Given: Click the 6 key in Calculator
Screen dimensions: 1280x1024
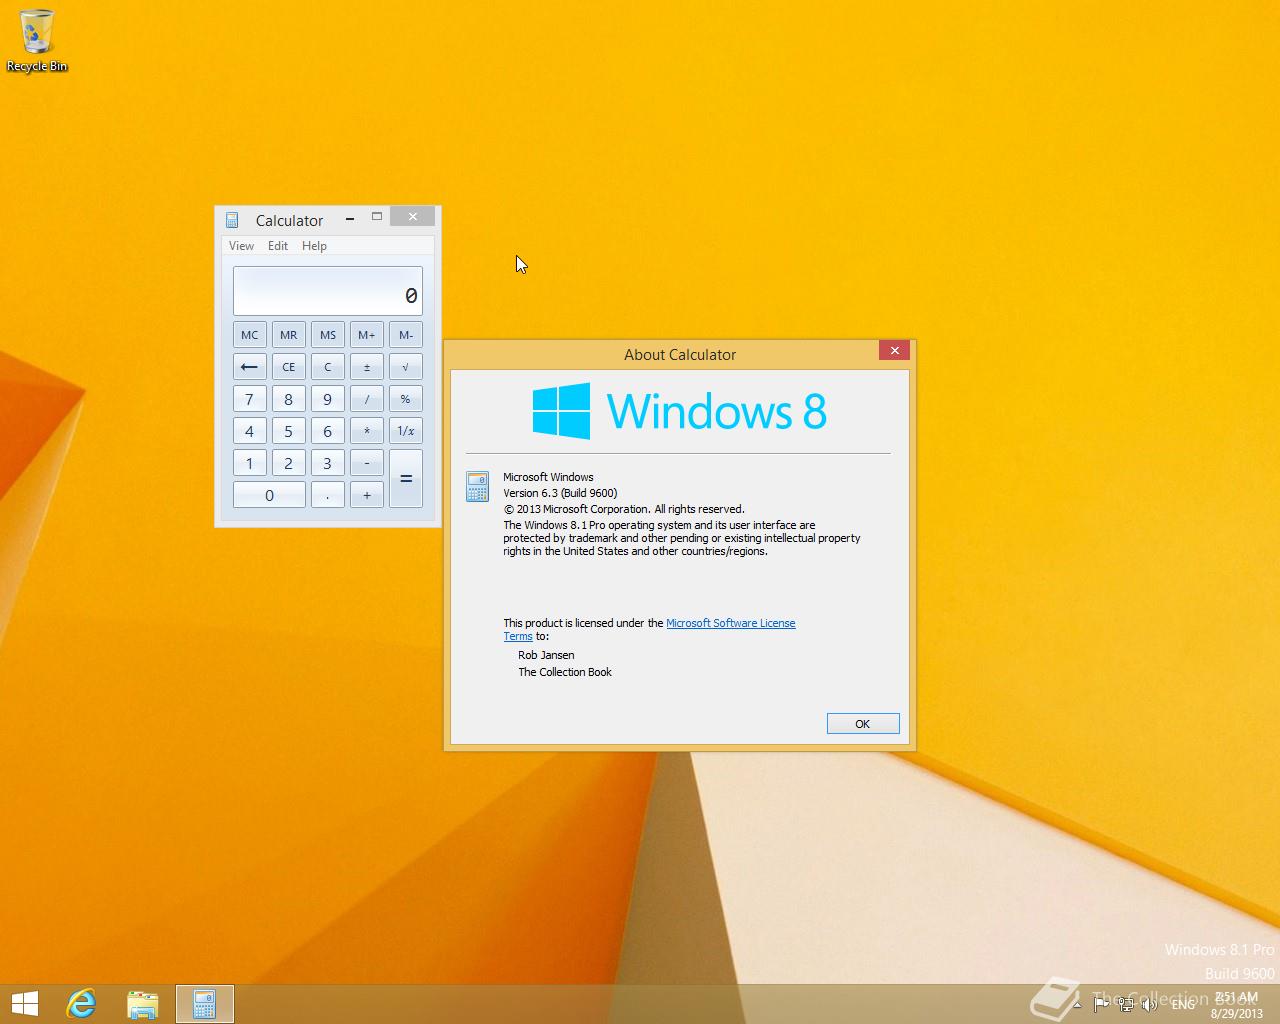Looking at the screenshot, I should click(x=328, y=431).
